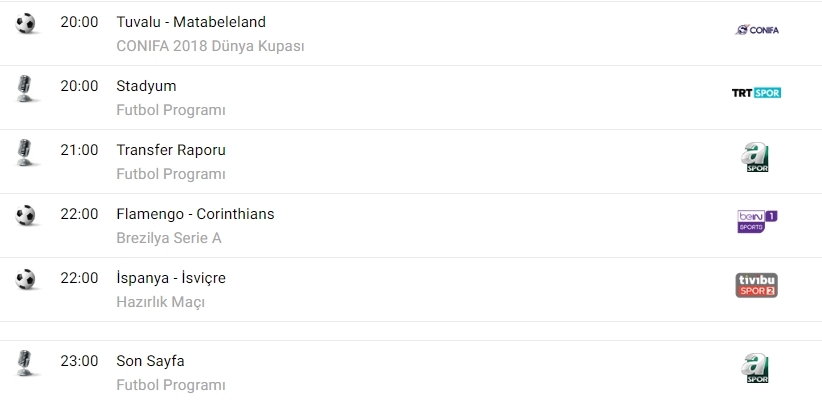The width and height of the screenshot is (822, 401).
Task: Open the Flamengo - Corinthians match
Action: click(x=195, y=214)
